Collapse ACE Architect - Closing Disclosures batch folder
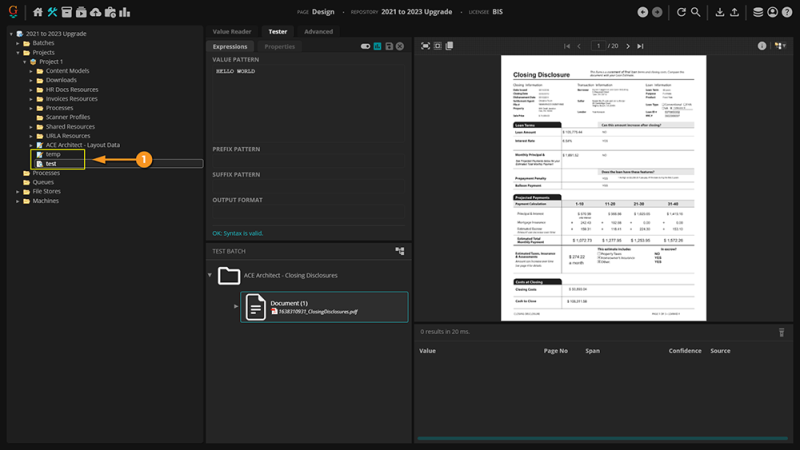 click(210, 275)
